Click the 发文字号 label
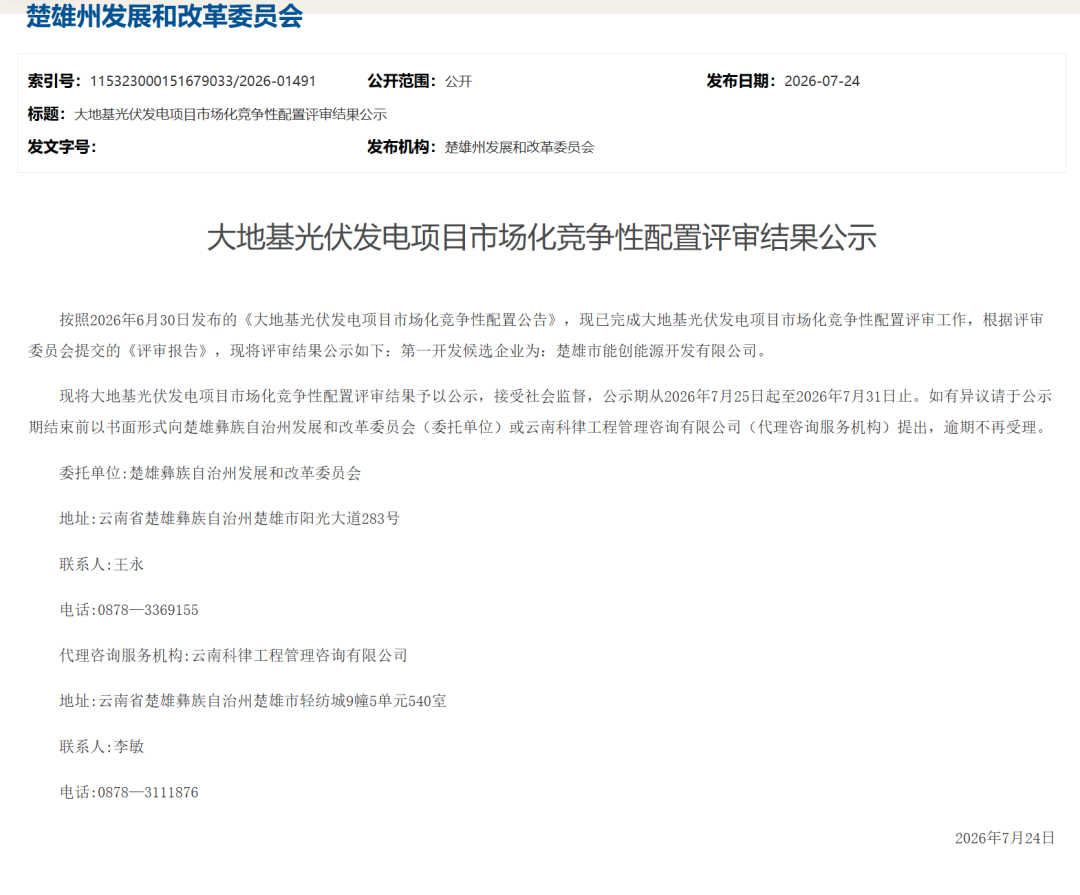Image resolution: width=1080 pixels, height=895 pixels. click(x=62, y=147)
